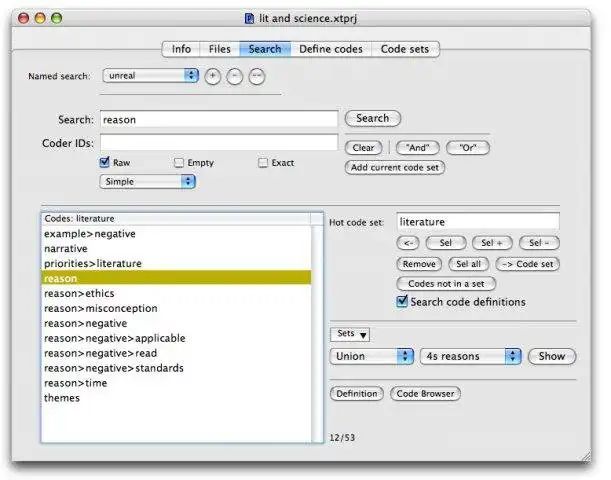Open the Union operation dropdown

point(372,356)
